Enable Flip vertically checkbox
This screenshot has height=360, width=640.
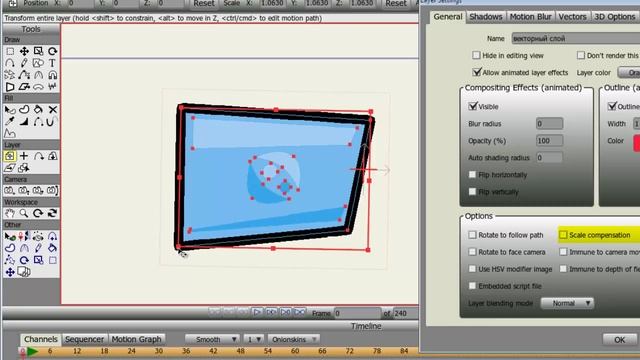tap(473, 191)
